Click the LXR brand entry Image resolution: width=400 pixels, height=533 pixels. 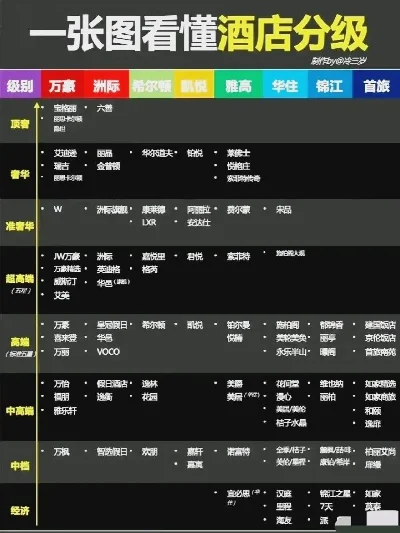[149, 222]
